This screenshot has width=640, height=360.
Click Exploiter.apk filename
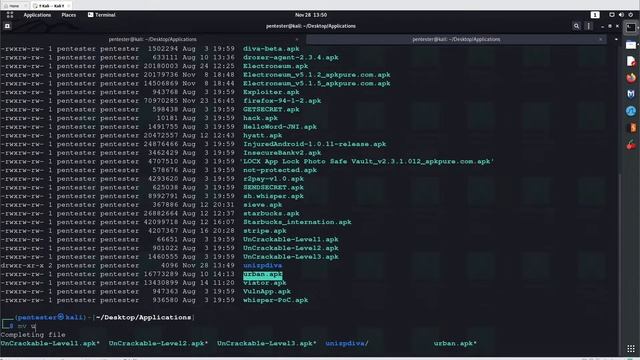click(271, 92)
